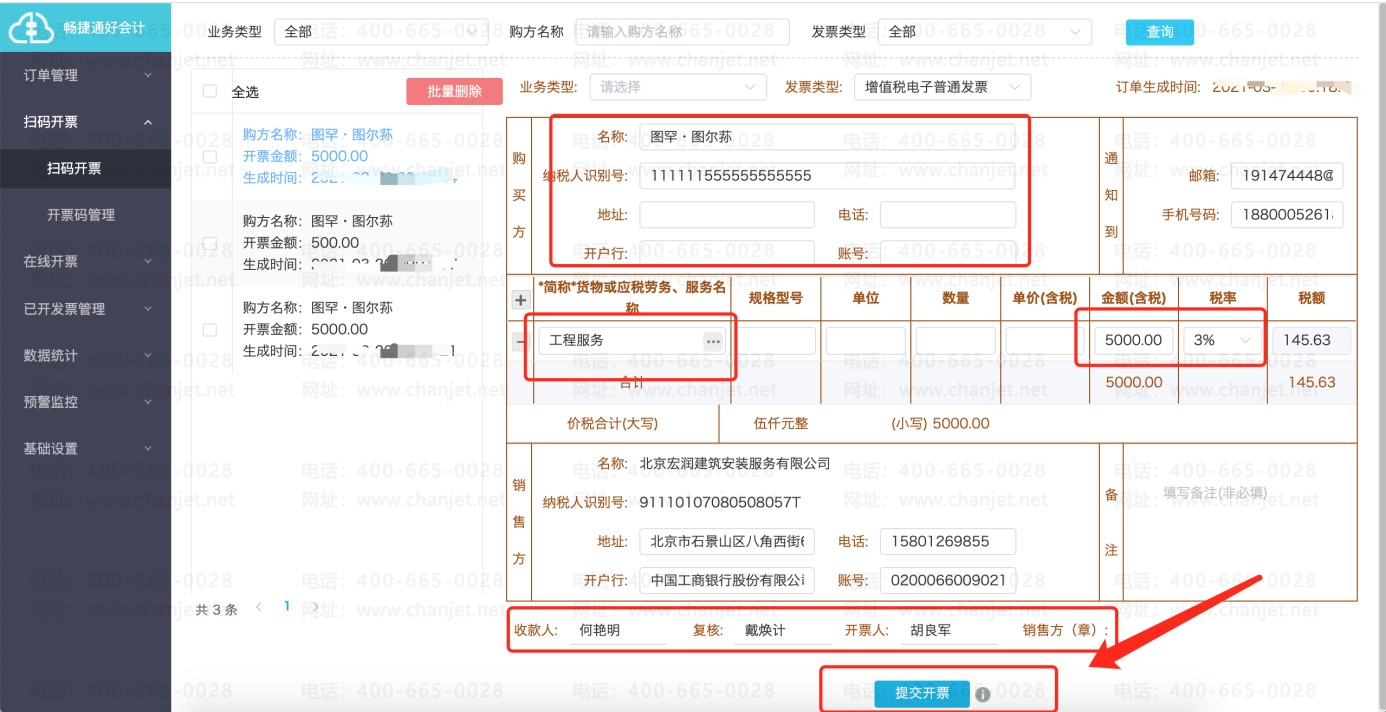
Task: Click the minus icon to remove item row
Action: click(x=520, y=341)
